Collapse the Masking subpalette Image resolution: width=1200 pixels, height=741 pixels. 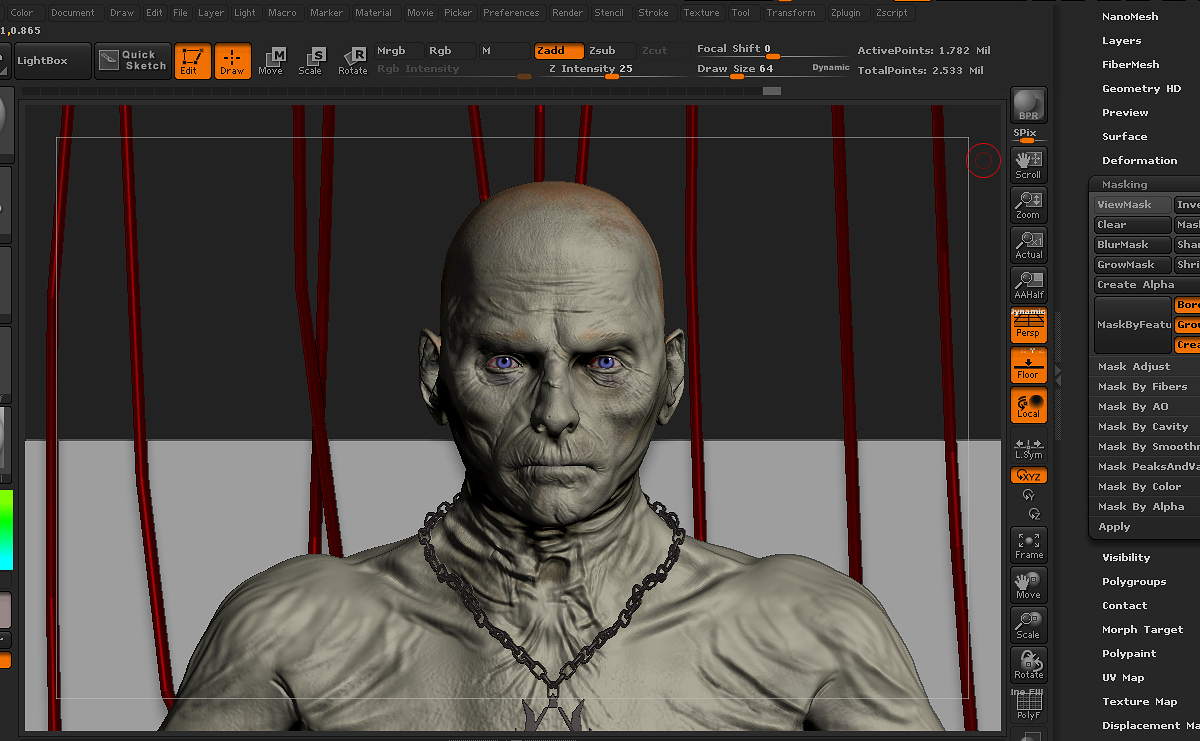pyautogui.click(x=1124, y=184)
